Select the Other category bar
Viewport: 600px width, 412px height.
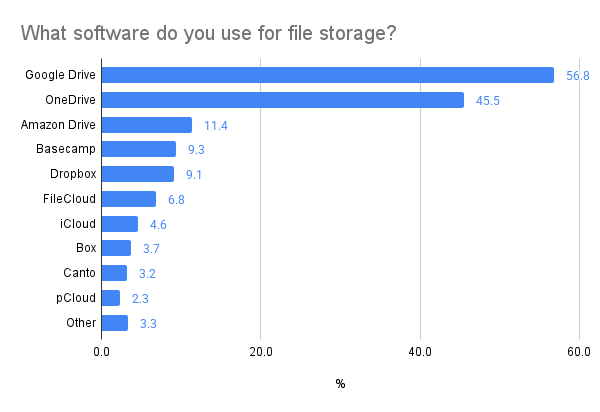click(115, 322)
